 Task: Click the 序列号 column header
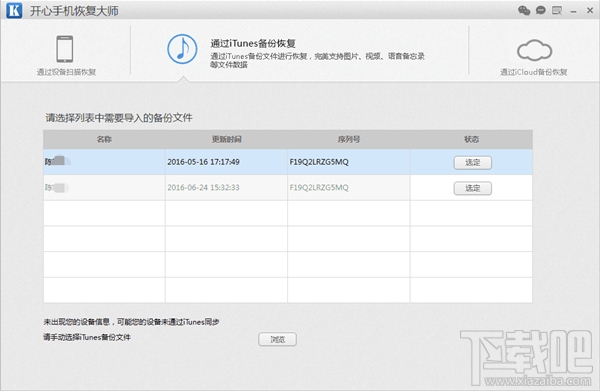click(349, 139)
